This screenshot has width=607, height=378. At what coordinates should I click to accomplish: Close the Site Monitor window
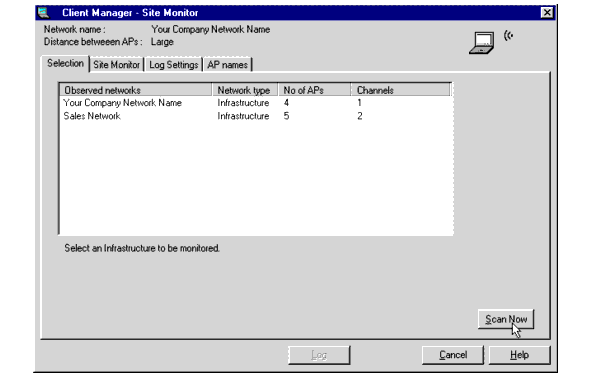(x=547, y=13)
